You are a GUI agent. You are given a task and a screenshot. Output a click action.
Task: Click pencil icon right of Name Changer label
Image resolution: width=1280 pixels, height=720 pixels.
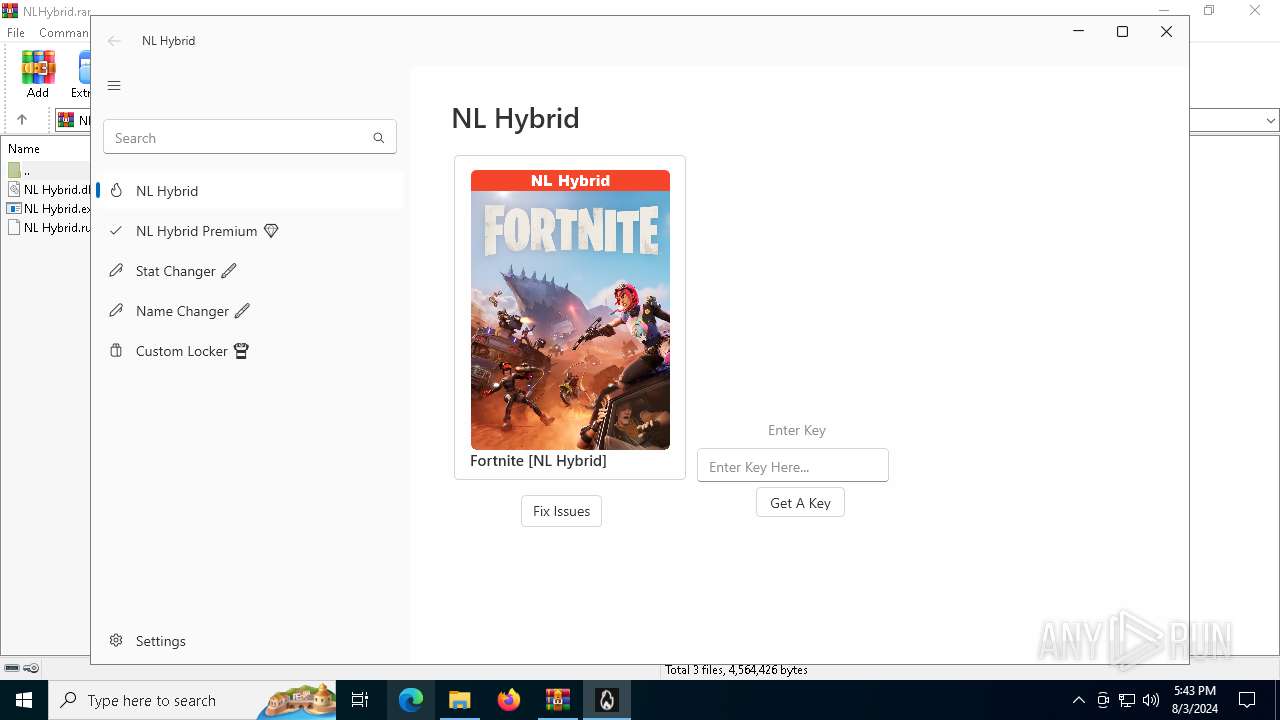click(242, 311)
